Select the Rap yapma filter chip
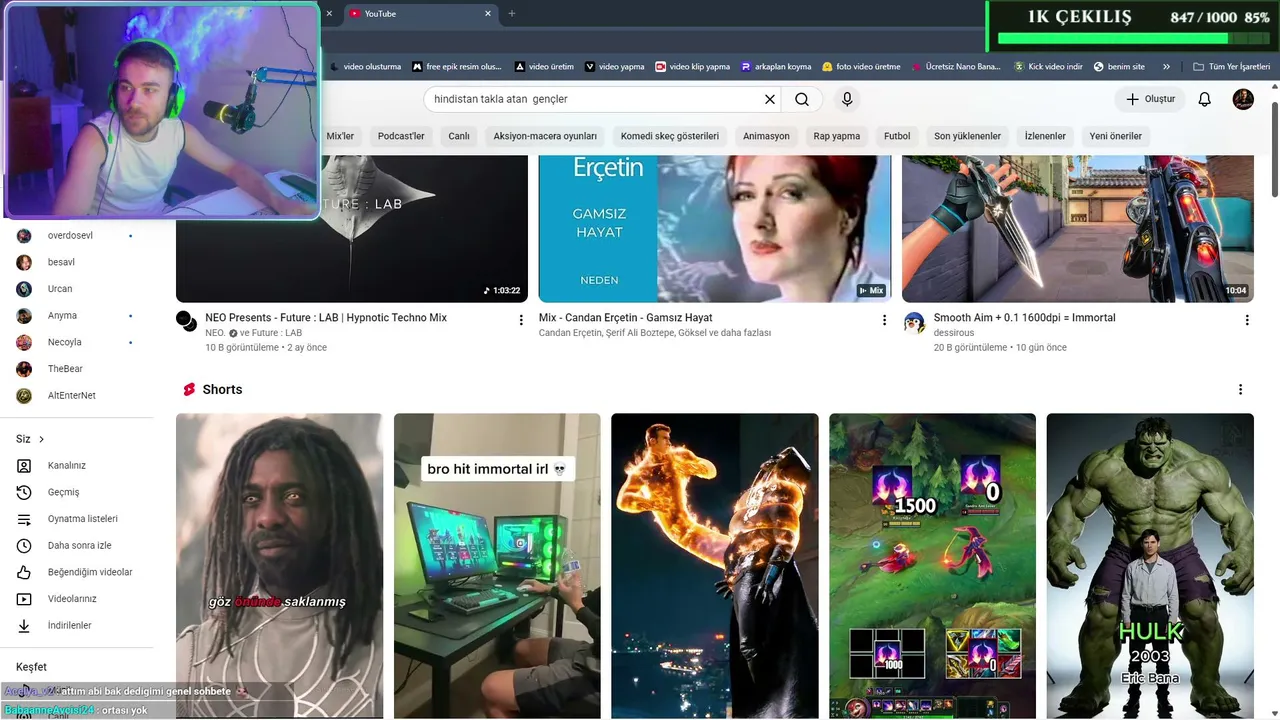The image size is (1280, 720). tap(837, 136)
